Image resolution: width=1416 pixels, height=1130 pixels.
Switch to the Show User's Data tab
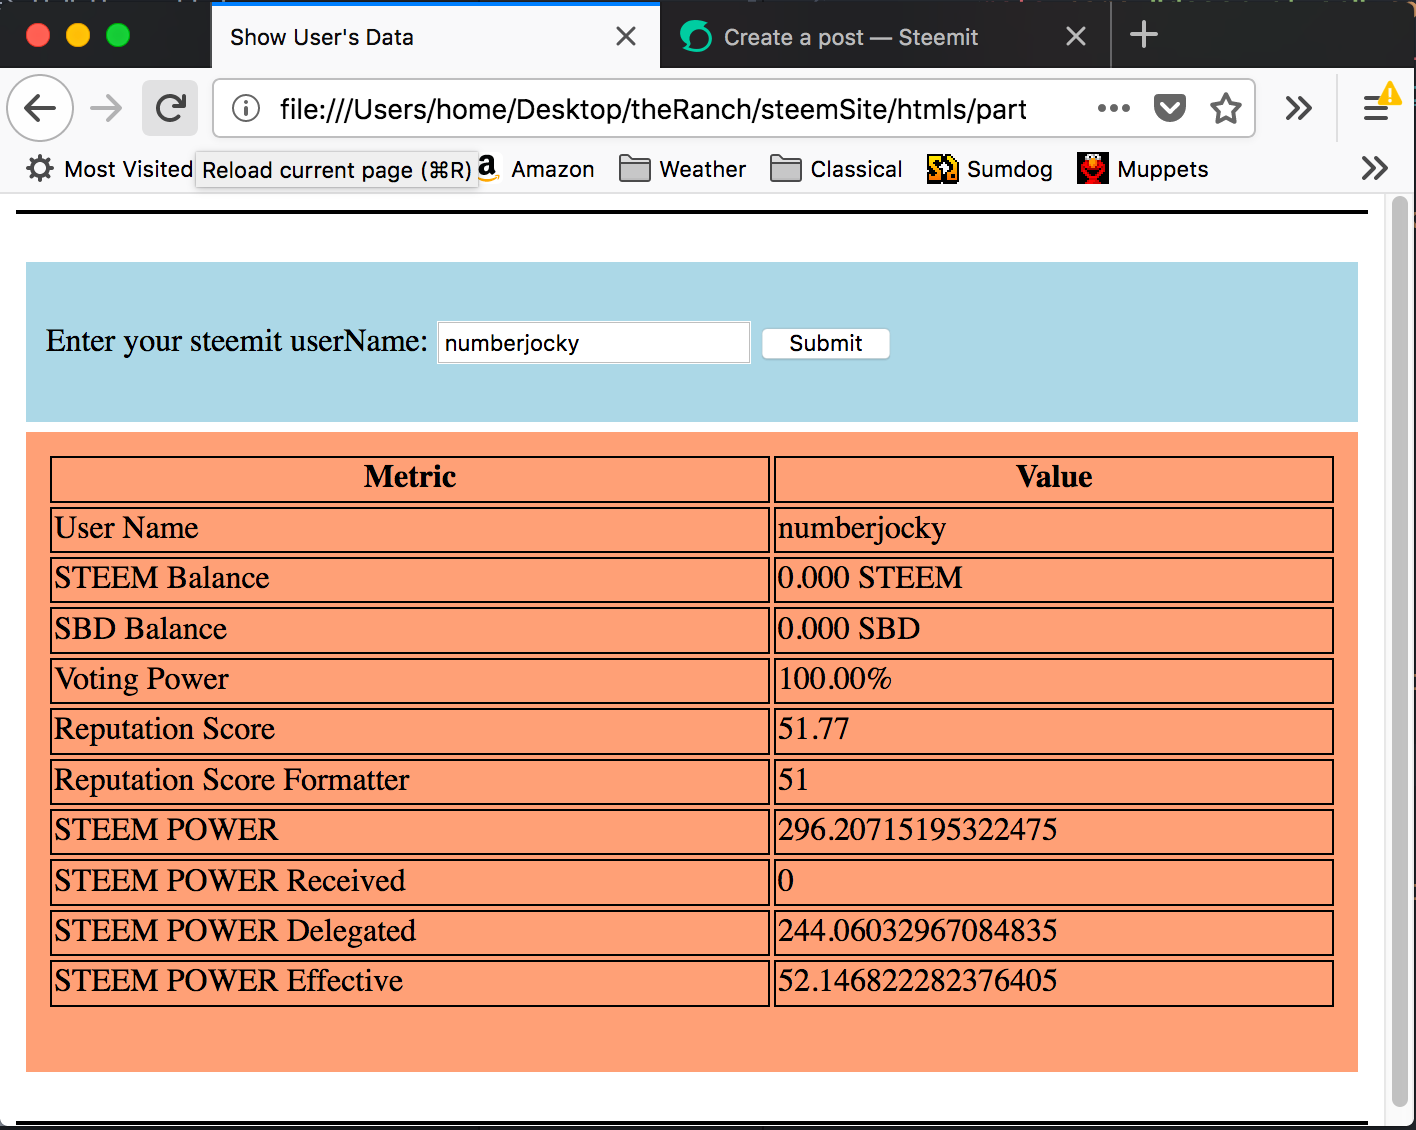click(435, 37)
